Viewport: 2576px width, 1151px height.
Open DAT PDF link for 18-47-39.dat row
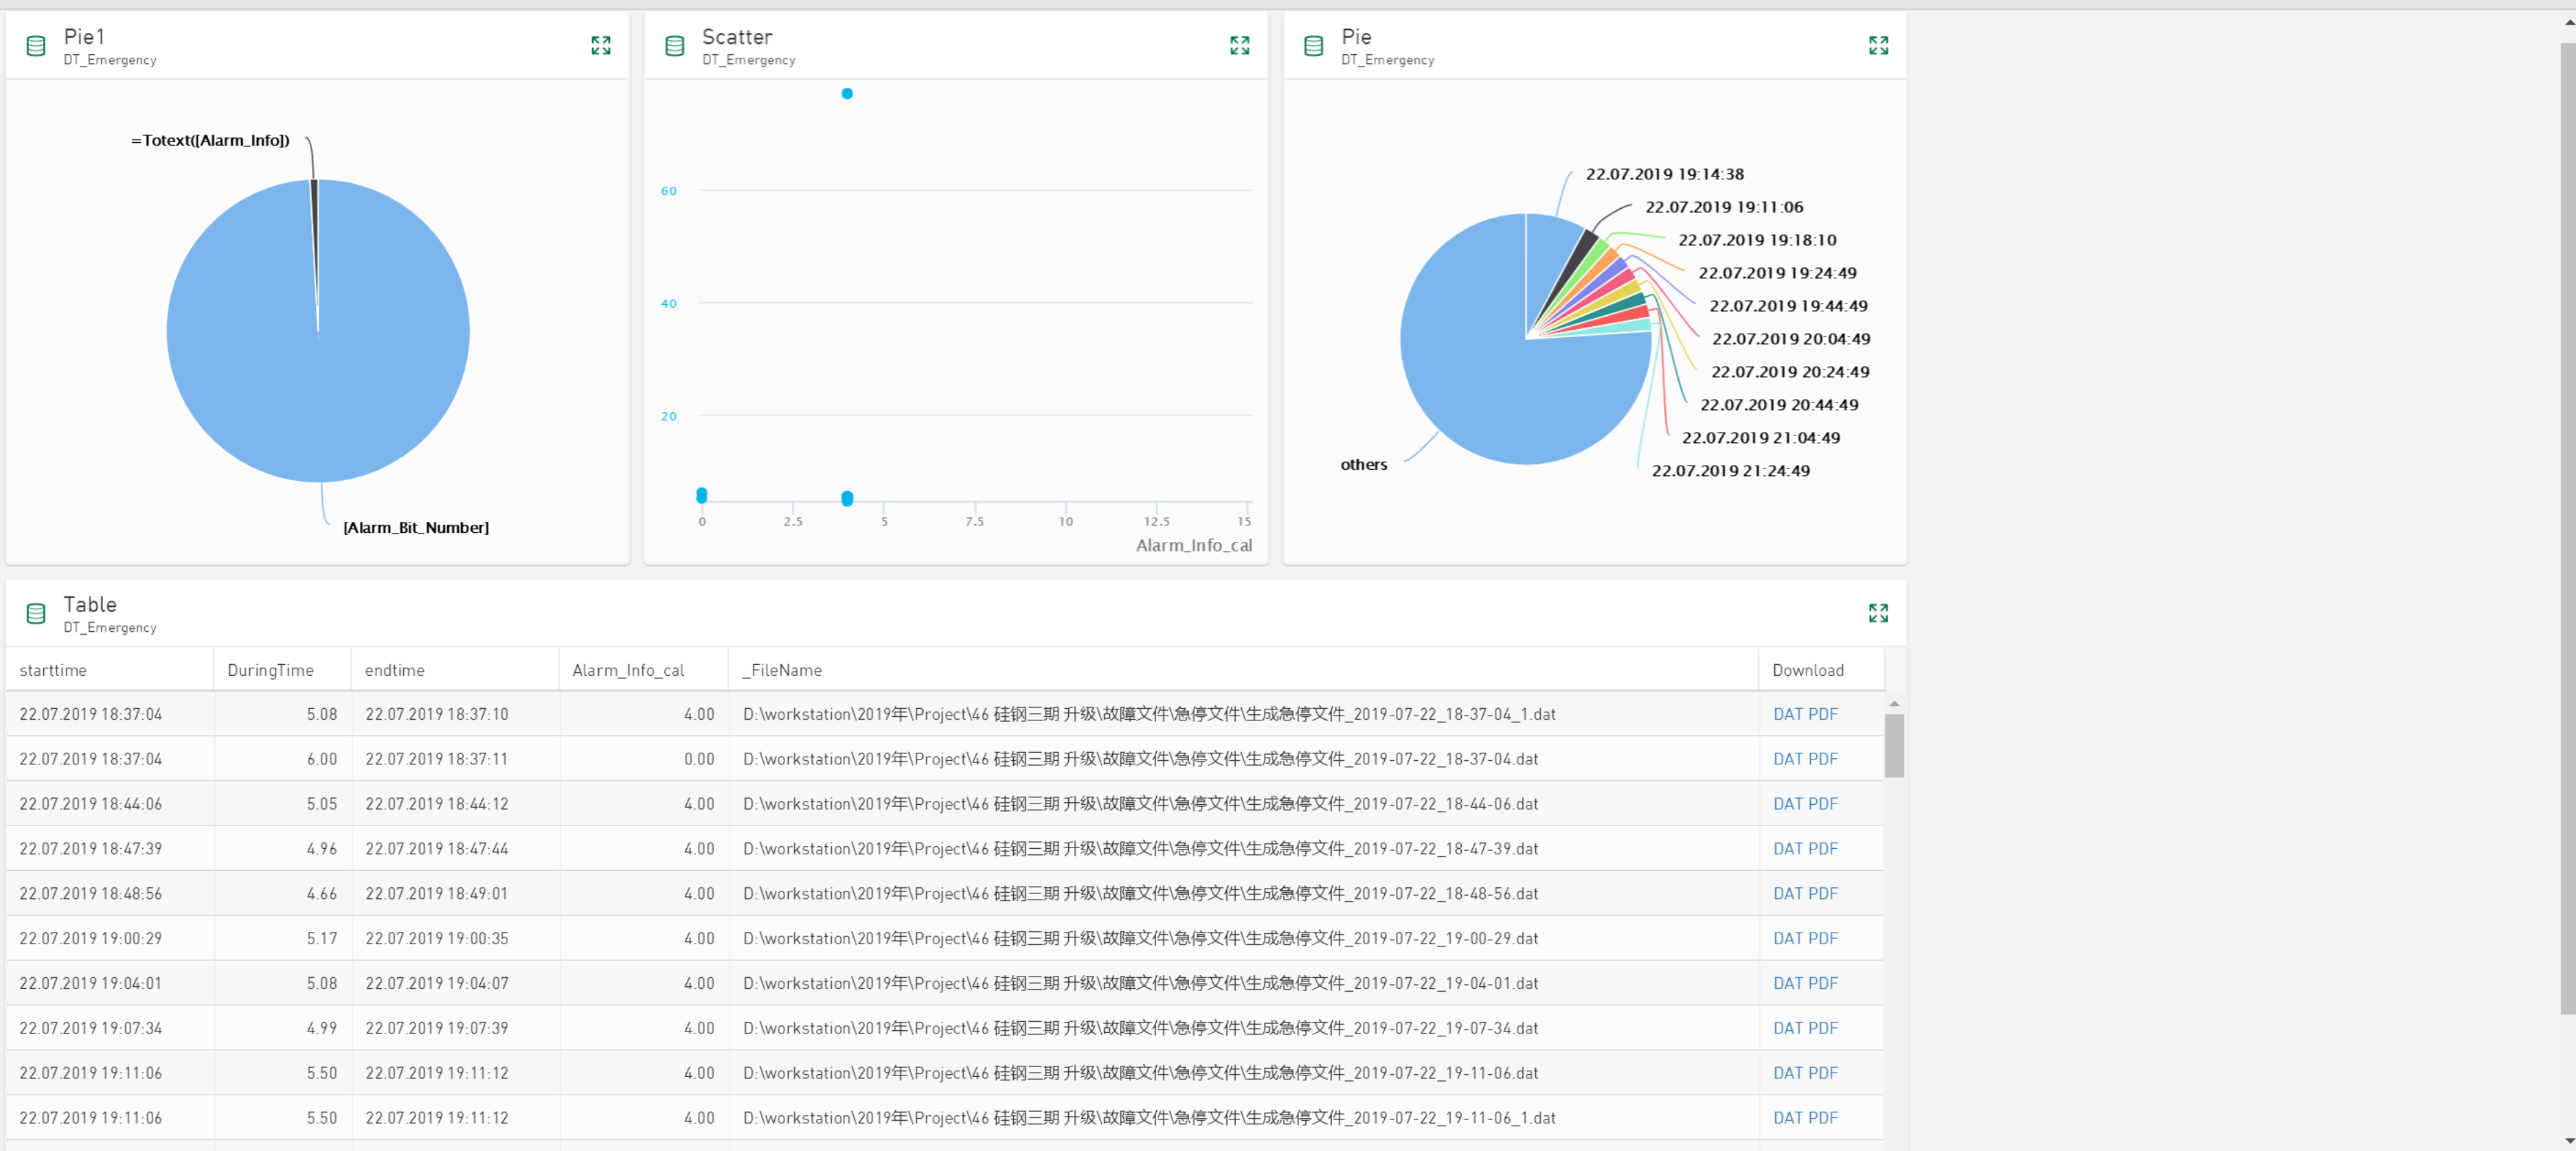point(1805,849)
